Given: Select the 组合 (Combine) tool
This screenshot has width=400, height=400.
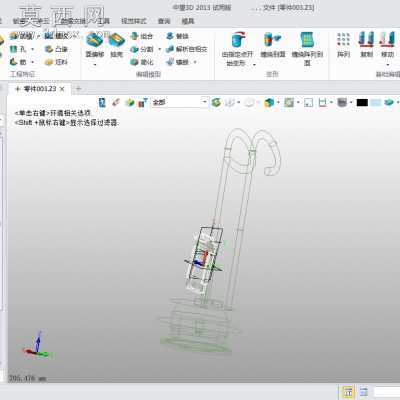Looking at the screenshot, I should 142,36.
